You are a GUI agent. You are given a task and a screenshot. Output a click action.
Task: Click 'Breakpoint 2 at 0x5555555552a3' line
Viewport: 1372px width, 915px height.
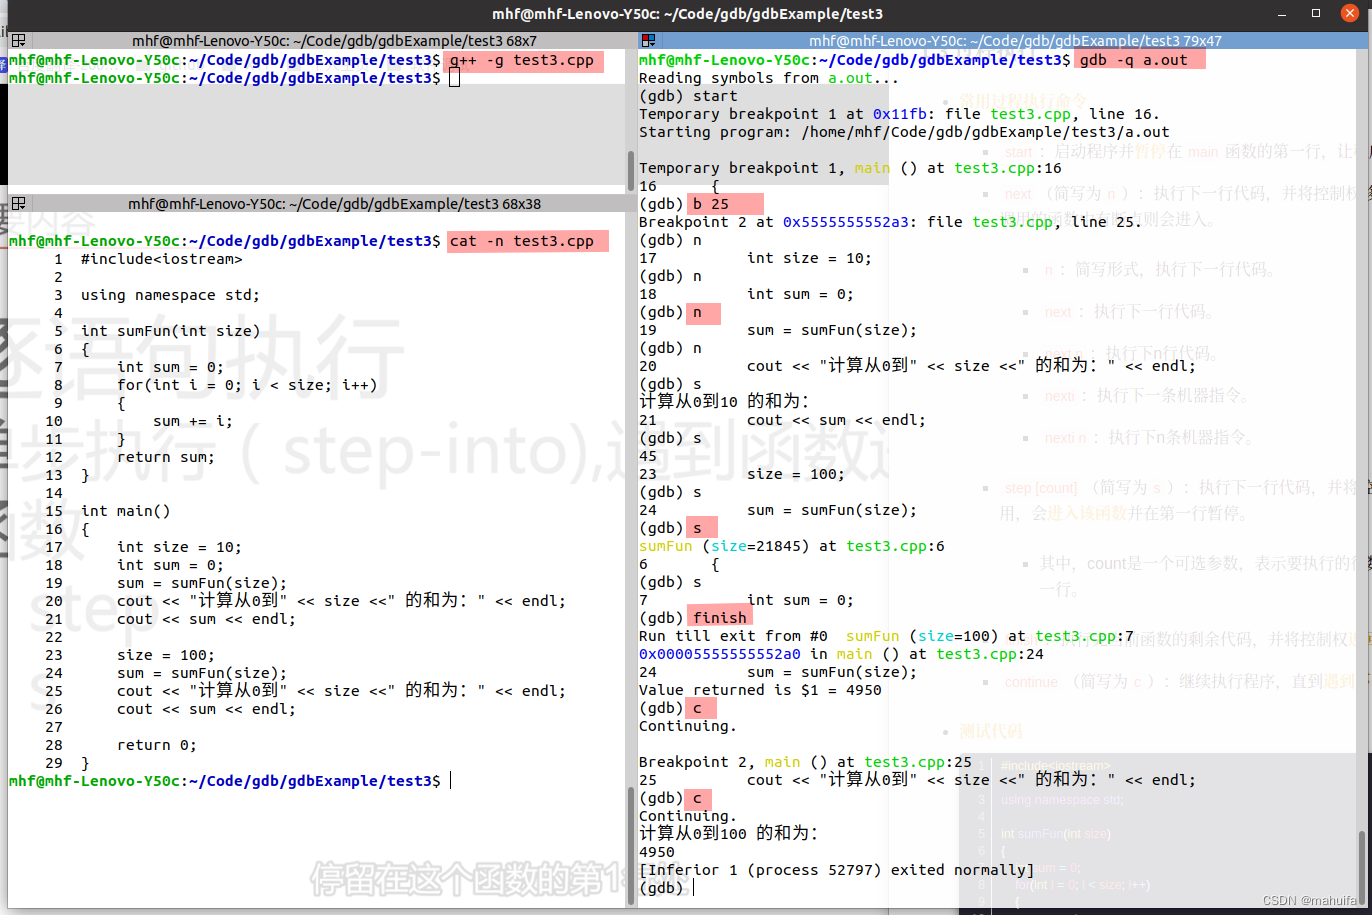(890, 222)
